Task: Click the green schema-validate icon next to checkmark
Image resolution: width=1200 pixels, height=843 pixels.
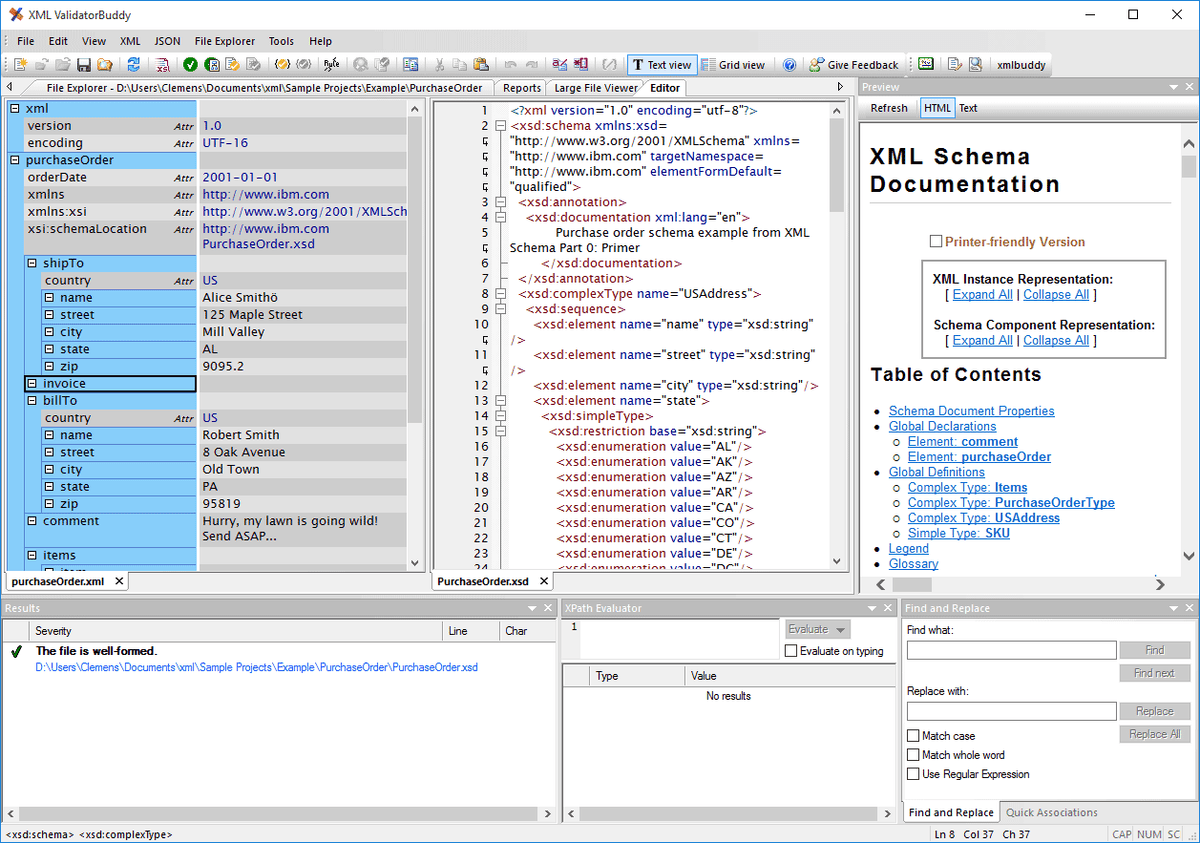Action: click(x=212, y=65)
